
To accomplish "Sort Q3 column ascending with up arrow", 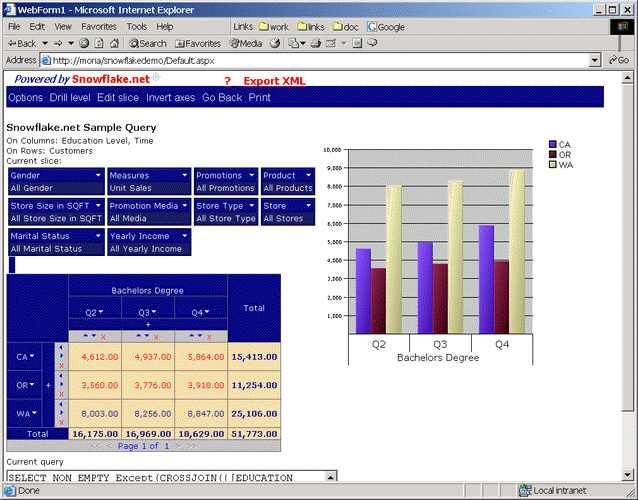I will click(x=138, y=336).
